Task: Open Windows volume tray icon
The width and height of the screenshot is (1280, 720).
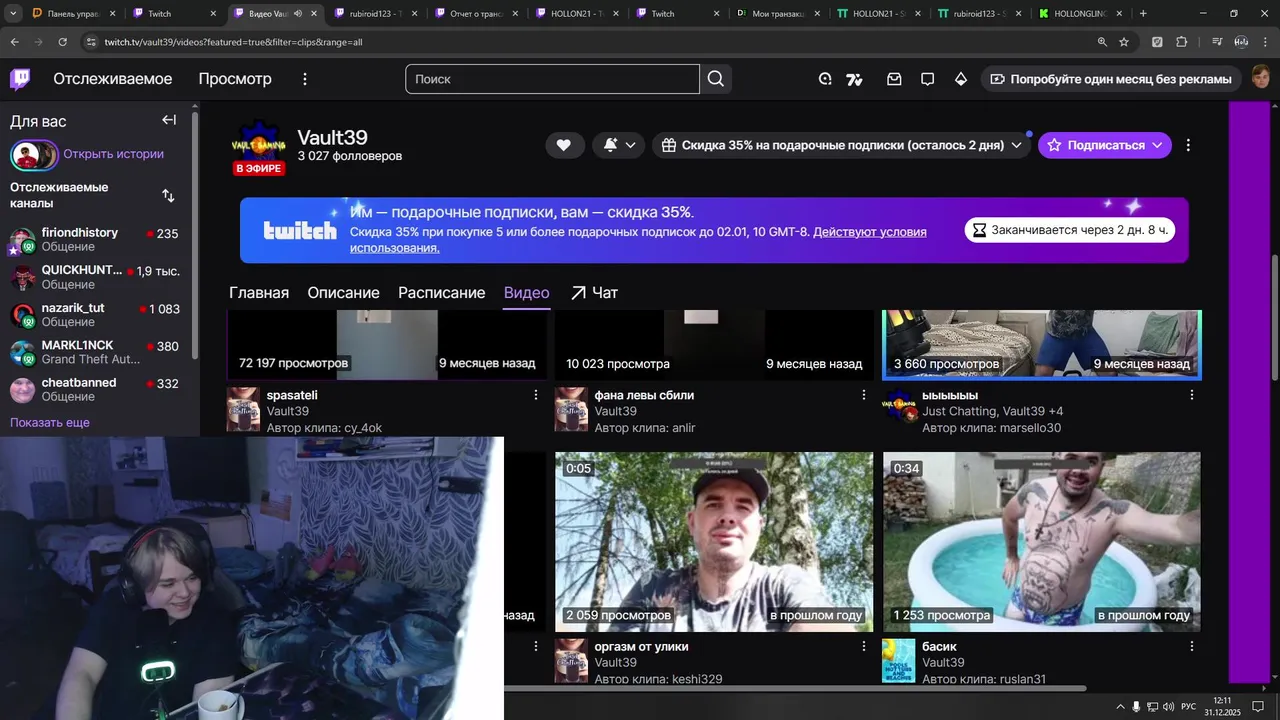Action: click(1167, 707)
